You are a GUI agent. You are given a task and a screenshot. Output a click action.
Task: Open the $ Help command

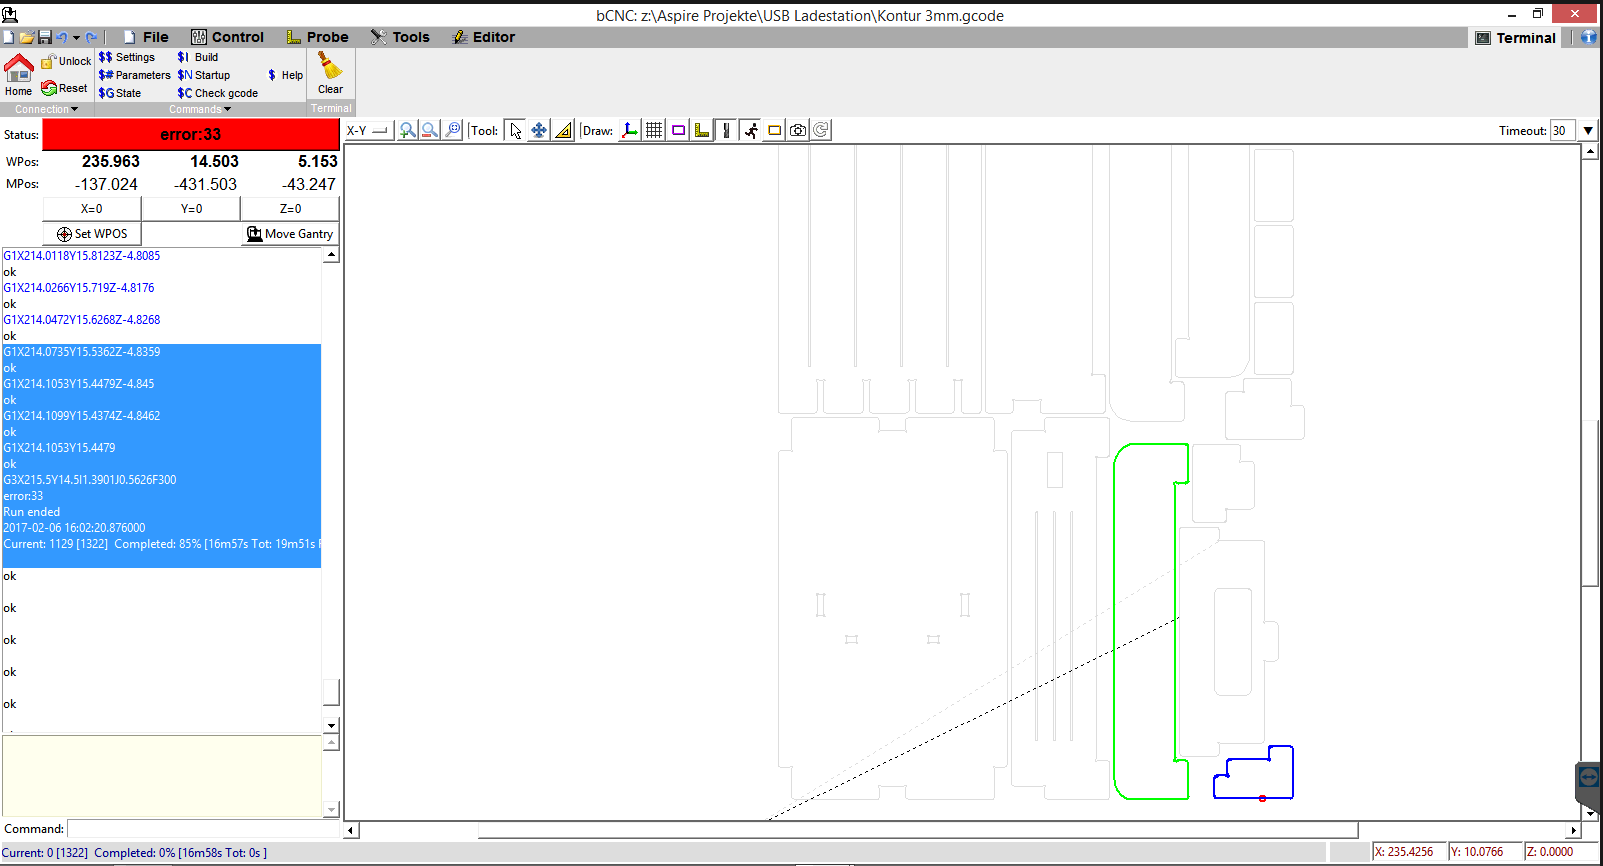(x=285, y=75)
